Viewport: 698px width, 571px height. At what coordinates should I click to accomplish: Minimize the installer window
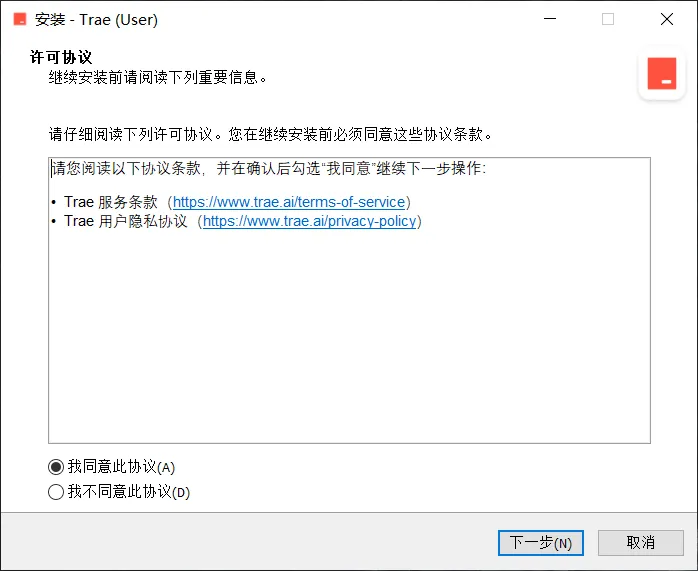550,19
